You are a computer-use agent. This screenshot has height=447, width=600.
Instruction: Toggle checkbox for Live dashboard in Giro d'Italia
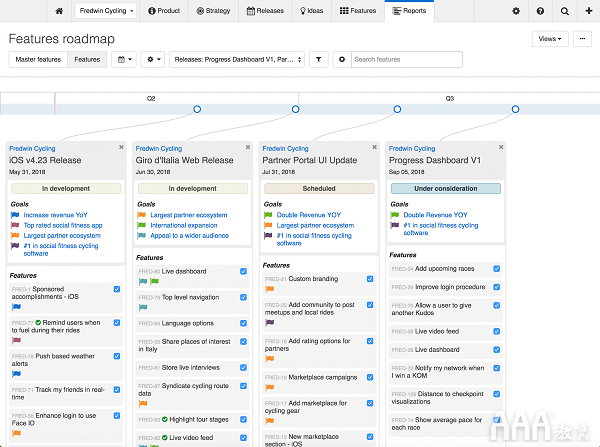[x=243, y=271]
